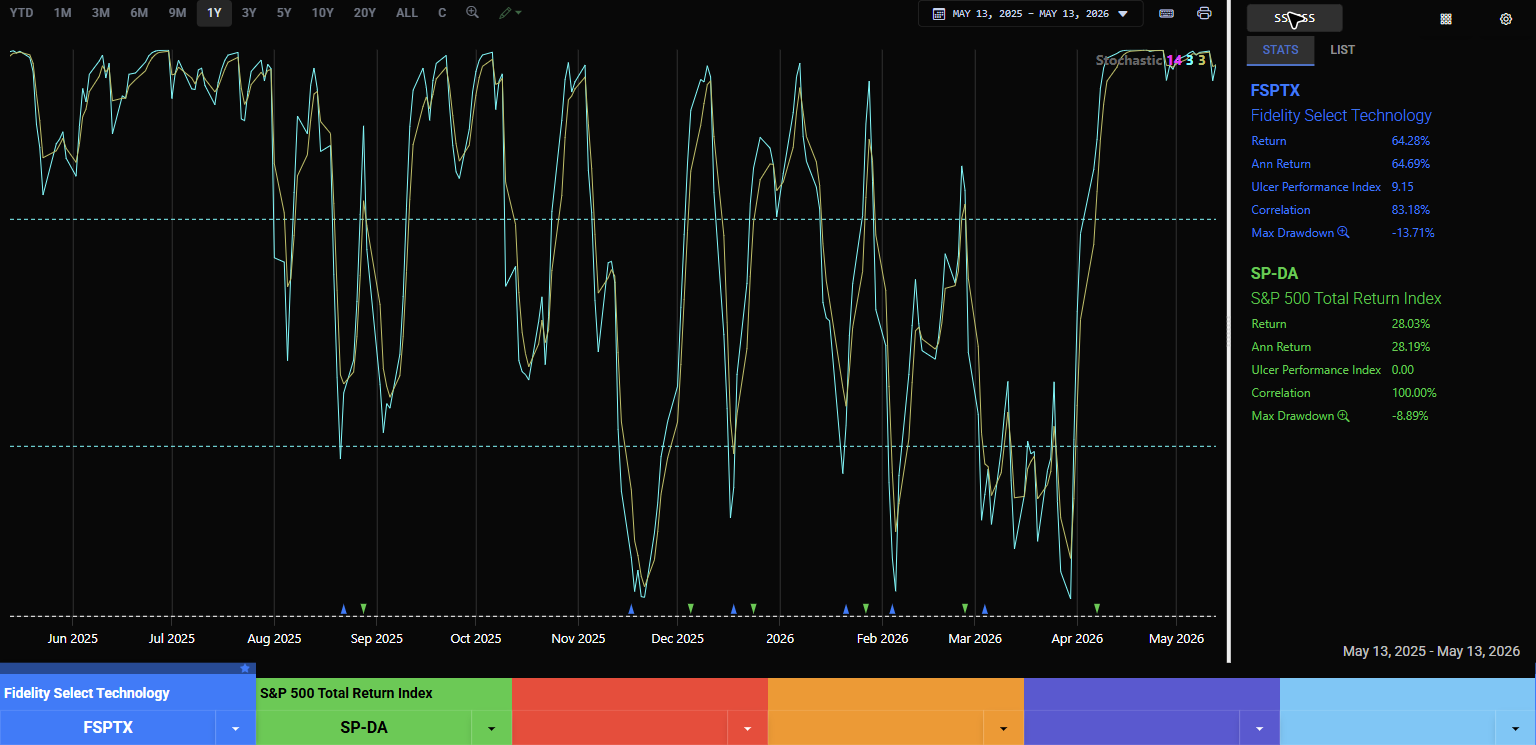Click the blue triangle marker in mid-November 2025

pos(631,608)
